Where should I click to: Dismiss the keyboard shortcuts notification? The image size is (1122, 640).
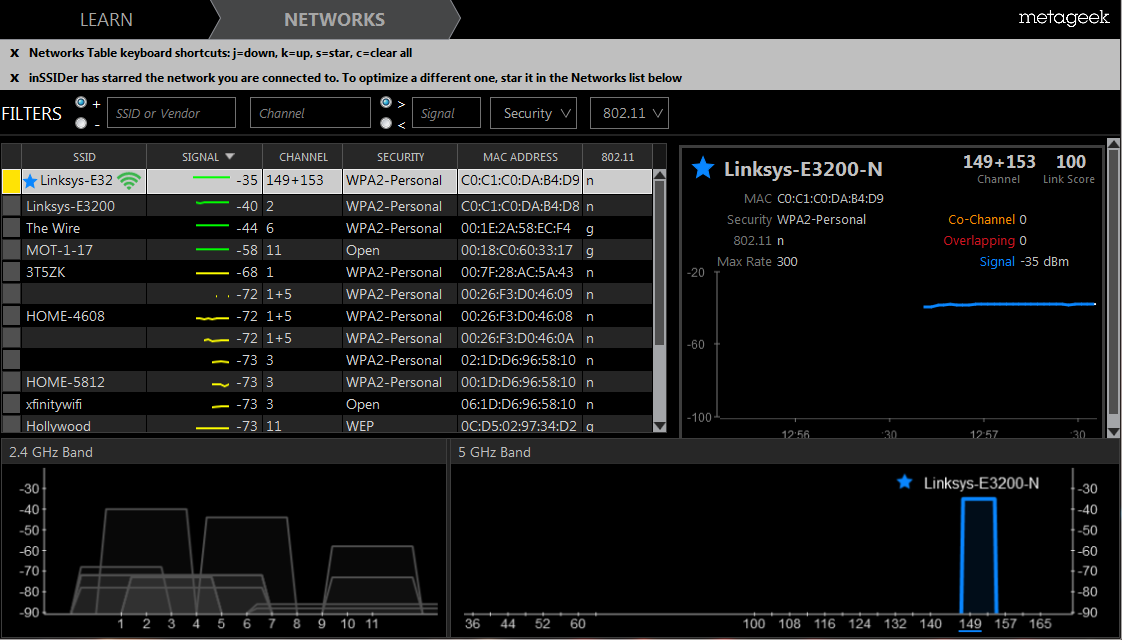click(14, 53)
